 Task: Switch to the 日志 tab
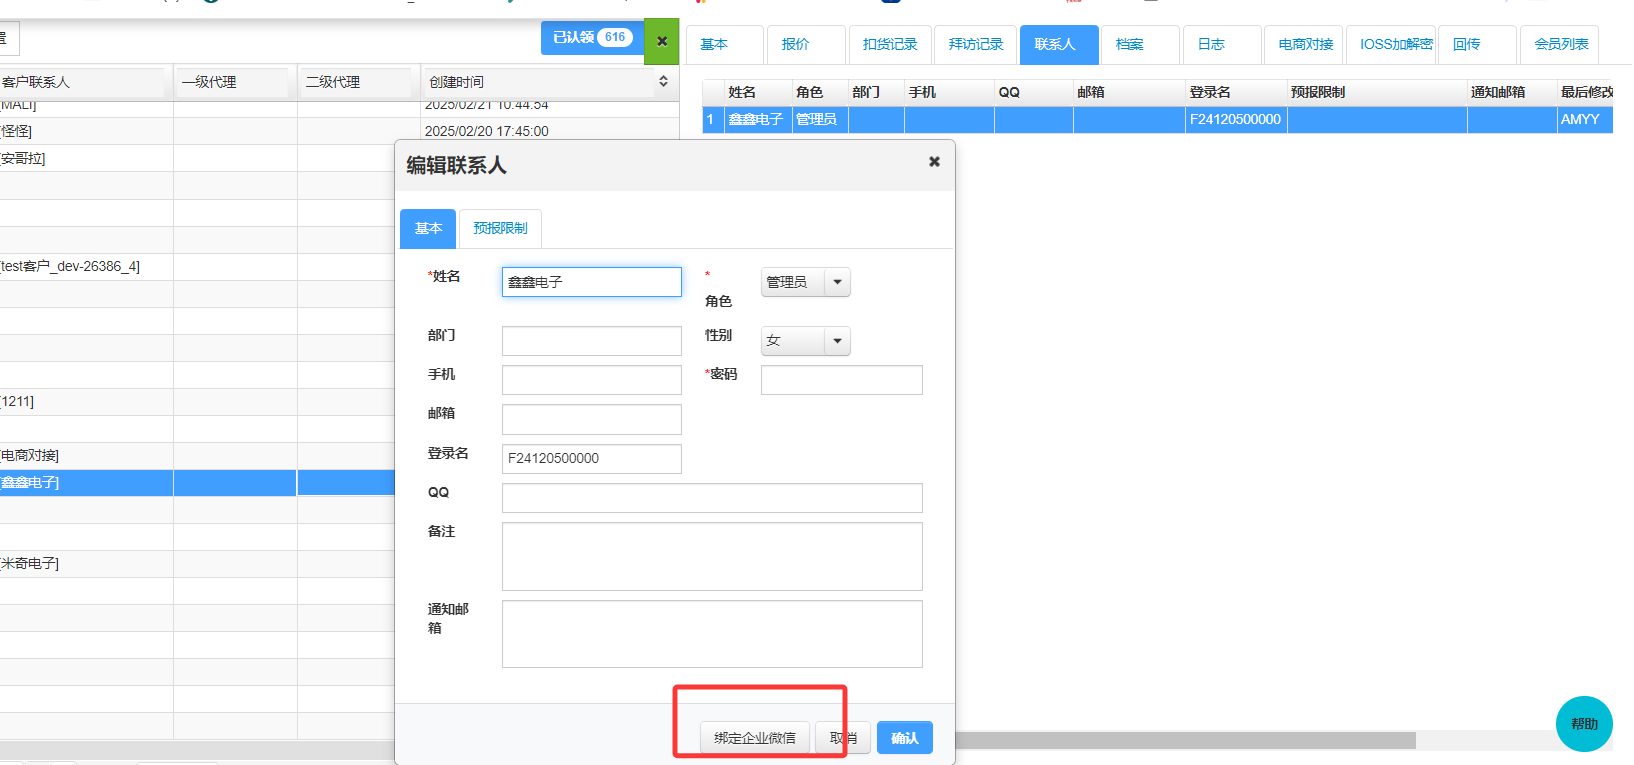point(1211,45)
